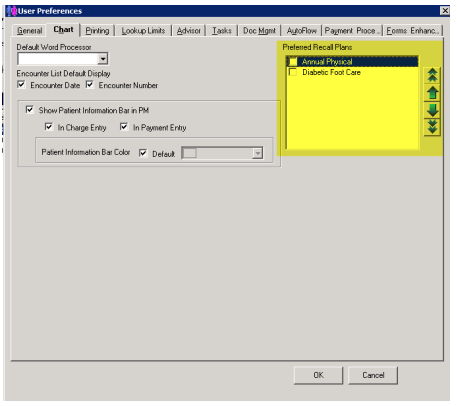Uncheck Default for Patient Information Bar Color
This screenshot has height=406, width=457.
tap(143, 153)
